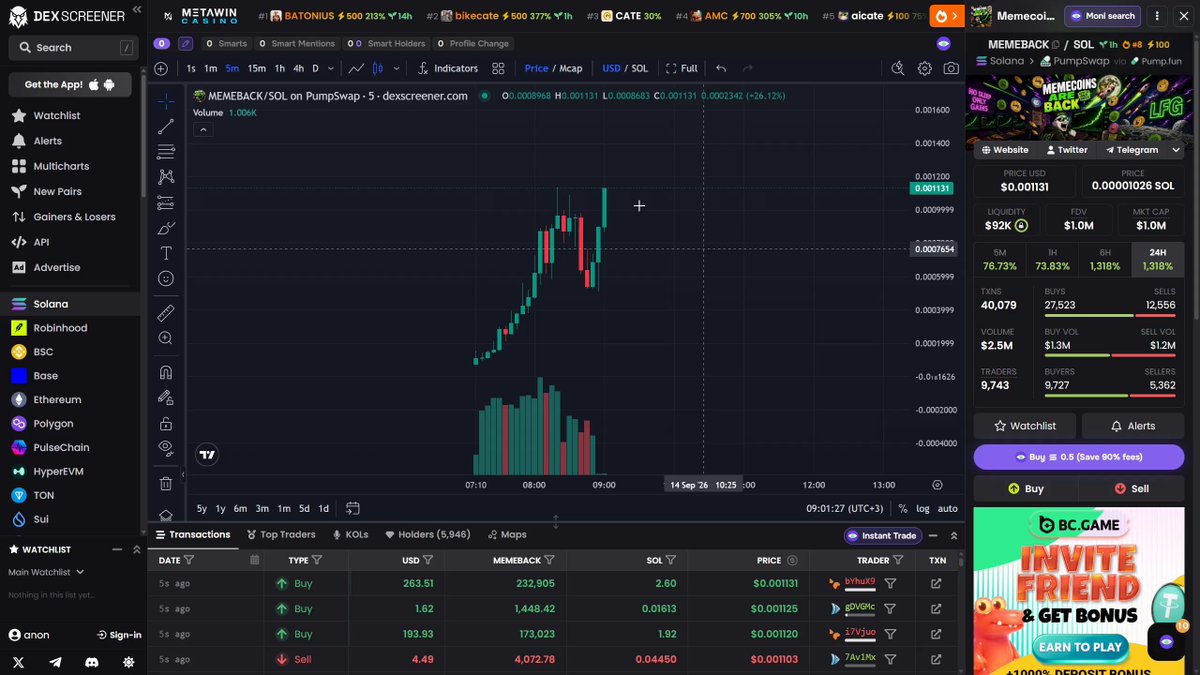Collapse the volume indicator chevron
The width and height of the screenshot is (1200, 675).
point(202,128)
